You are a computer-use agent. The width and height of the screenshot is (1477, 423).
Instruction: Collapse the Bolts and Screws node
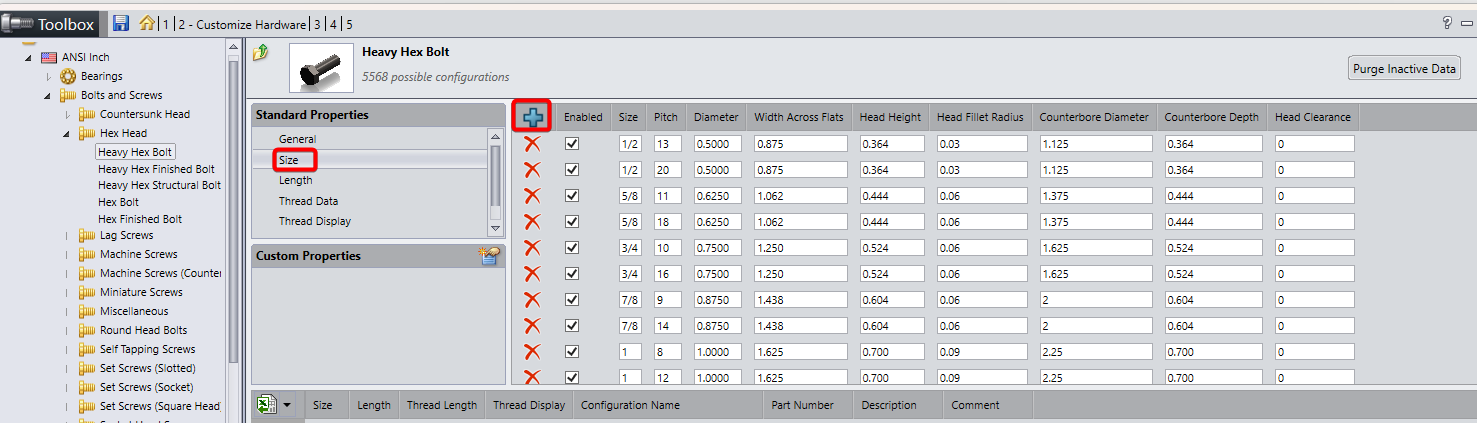tap(47, 96)
